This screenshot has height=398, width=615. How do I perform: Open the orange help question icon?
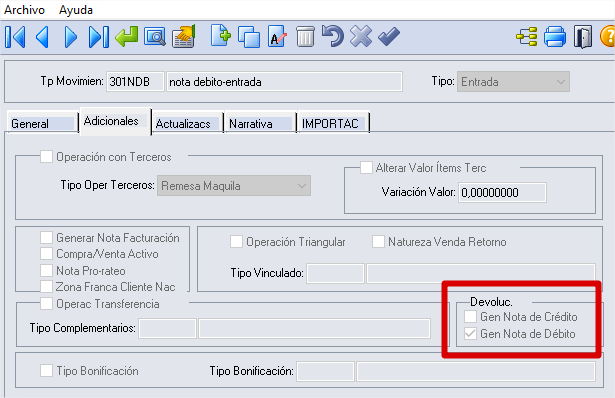608,36
